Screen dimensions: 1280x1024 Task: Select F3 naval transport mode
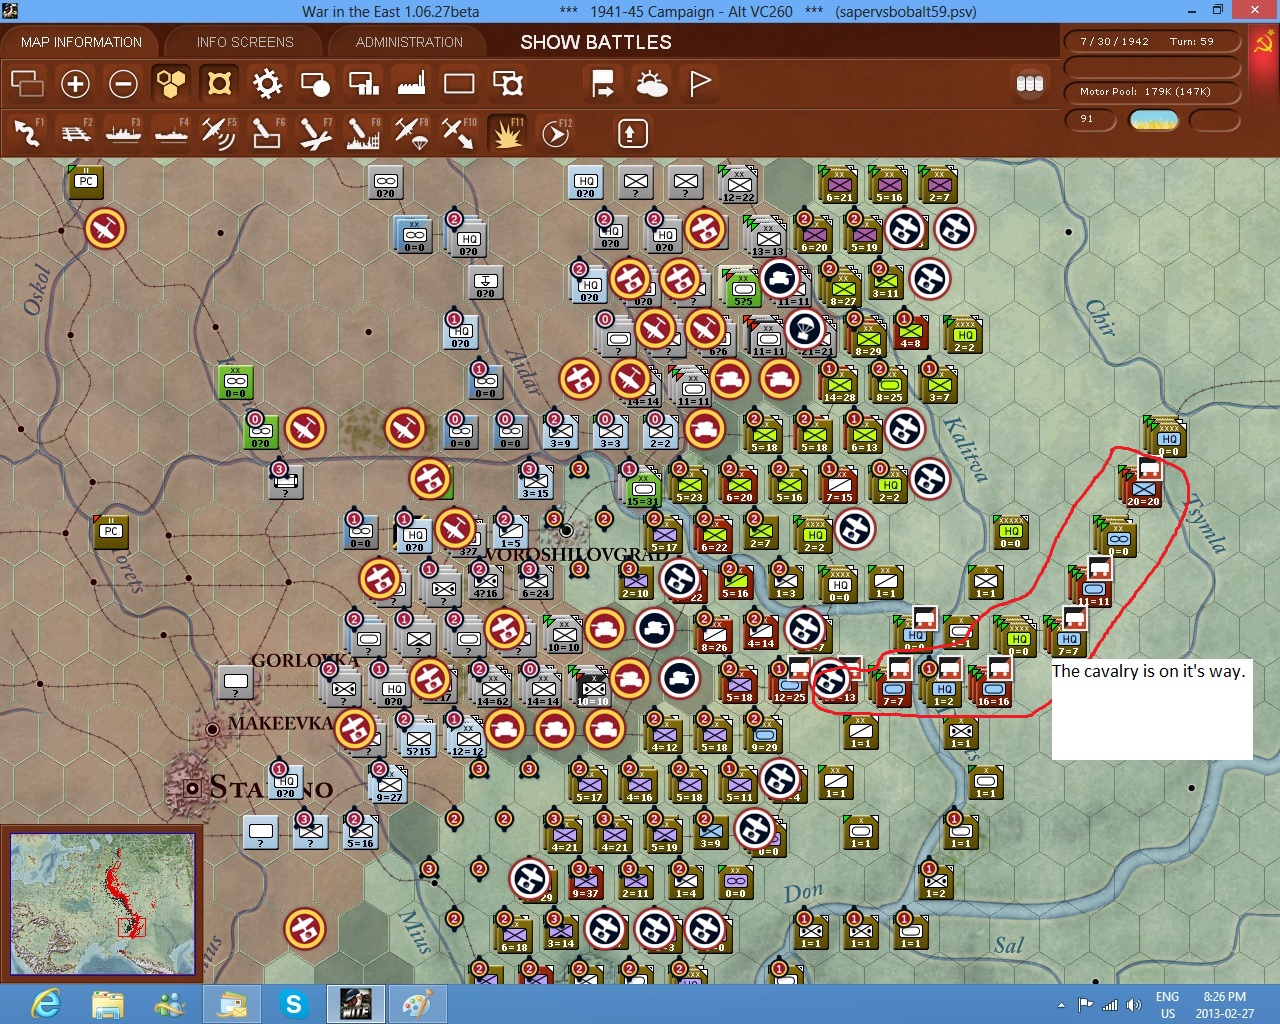tap(123, 133)
